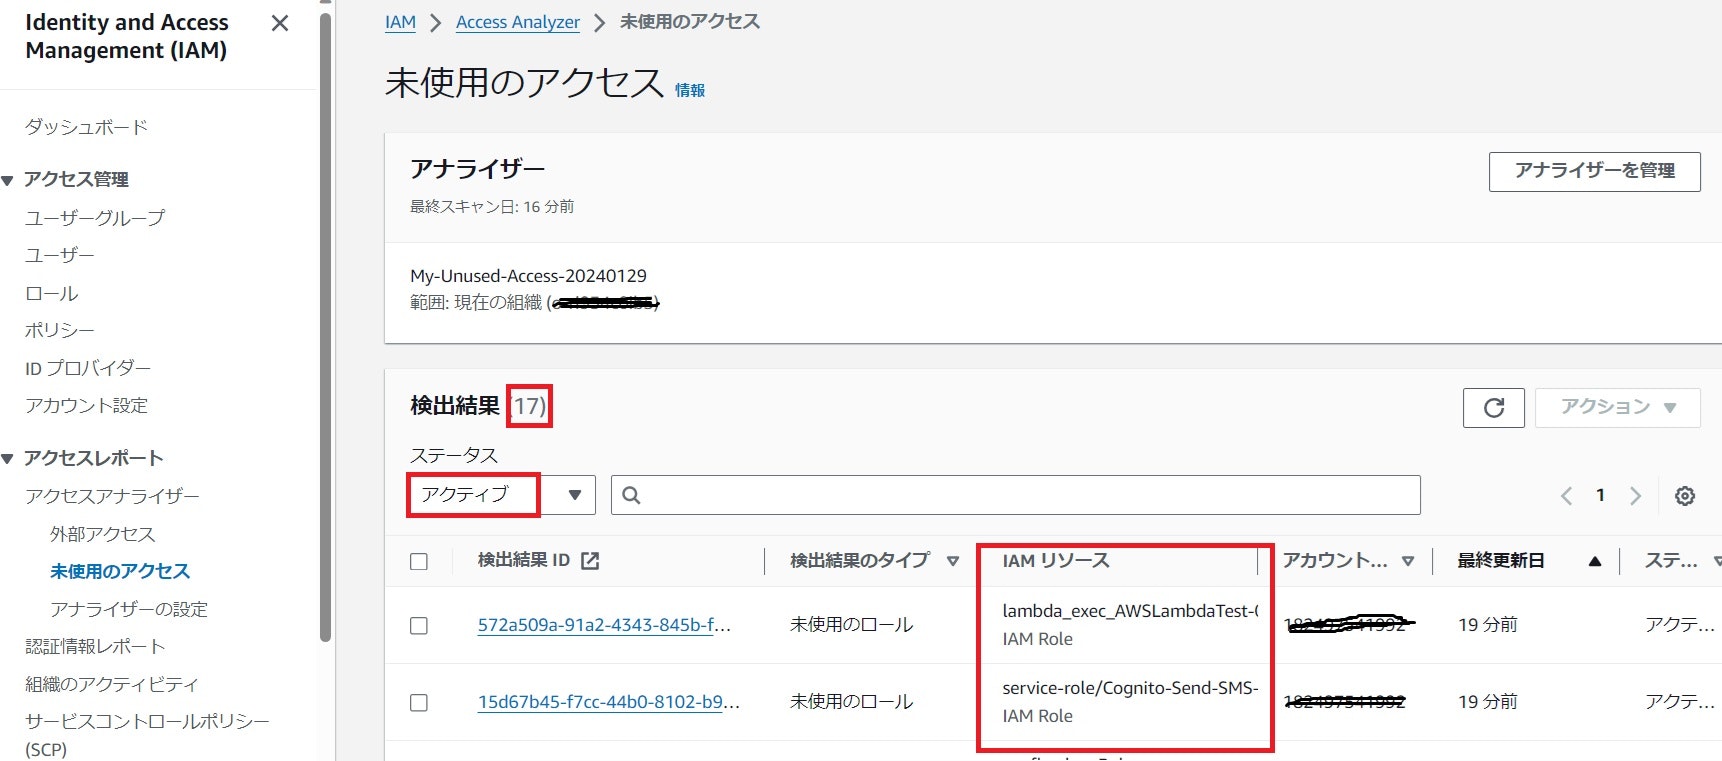Open ステータス column filter arrow
The image size is (1722, 761).
click(1716, 562)
